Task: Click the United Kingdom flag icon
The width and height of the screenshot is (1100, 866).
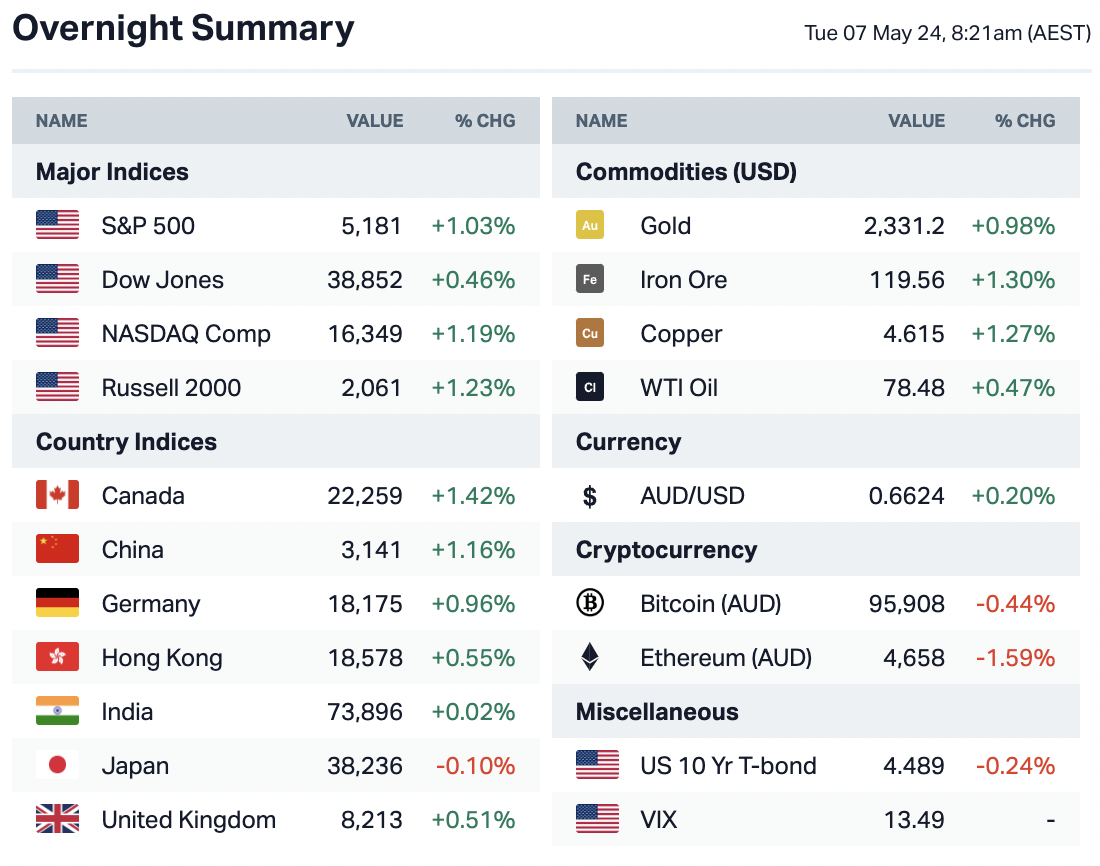Action: pyautogui.click(x=57, y=820)
